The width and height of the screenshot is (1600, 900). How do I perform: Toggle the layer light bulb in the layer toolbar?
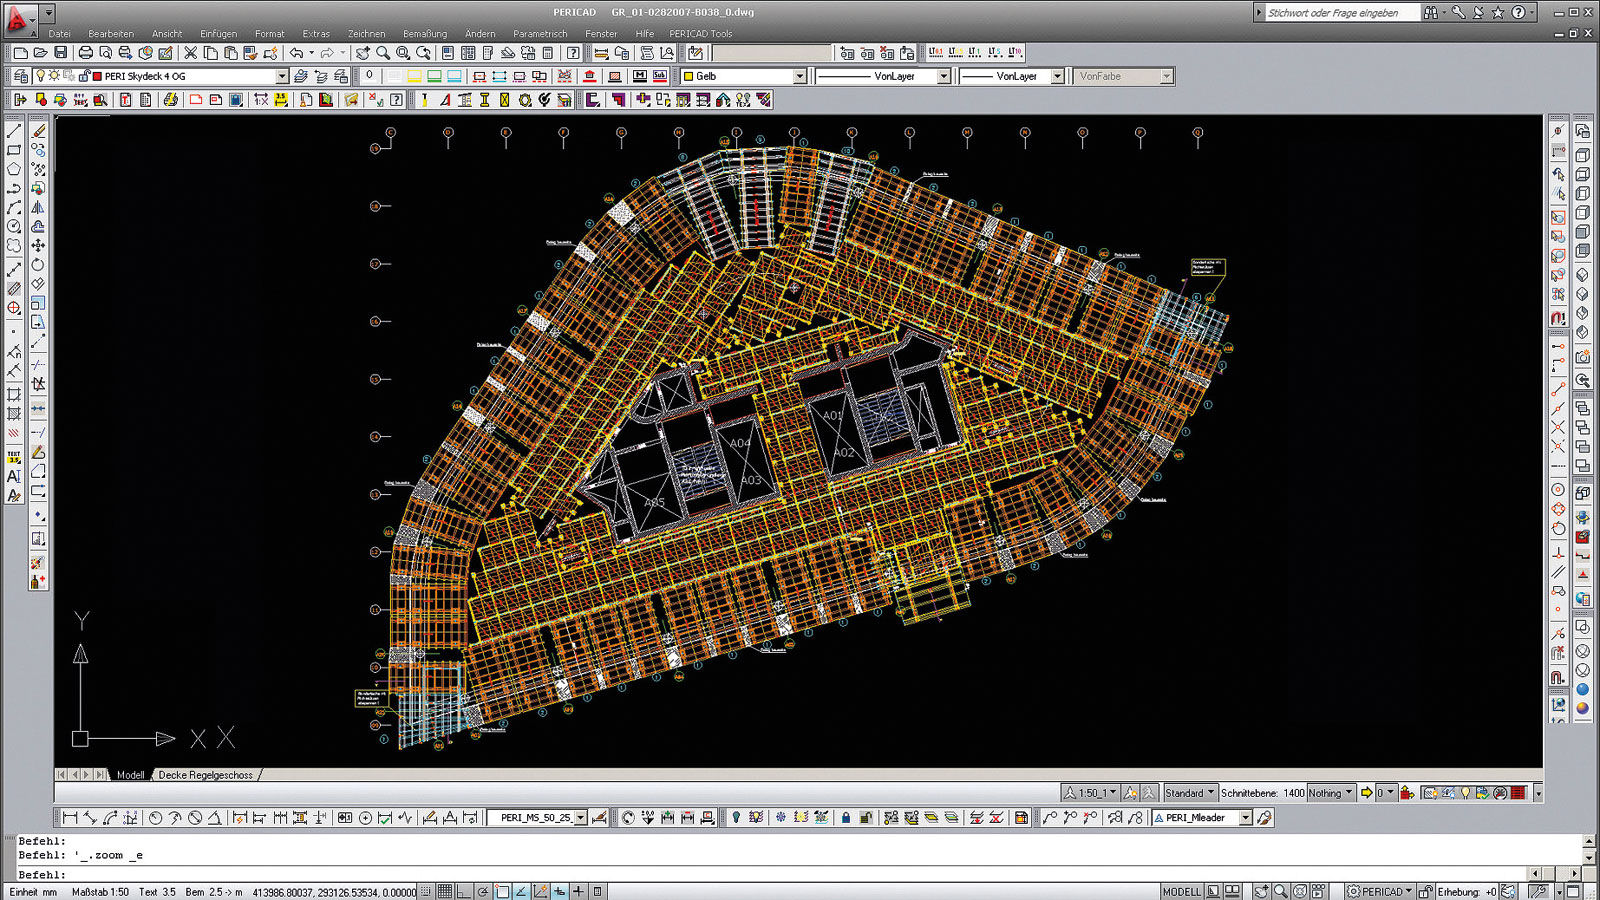[41, 76]
